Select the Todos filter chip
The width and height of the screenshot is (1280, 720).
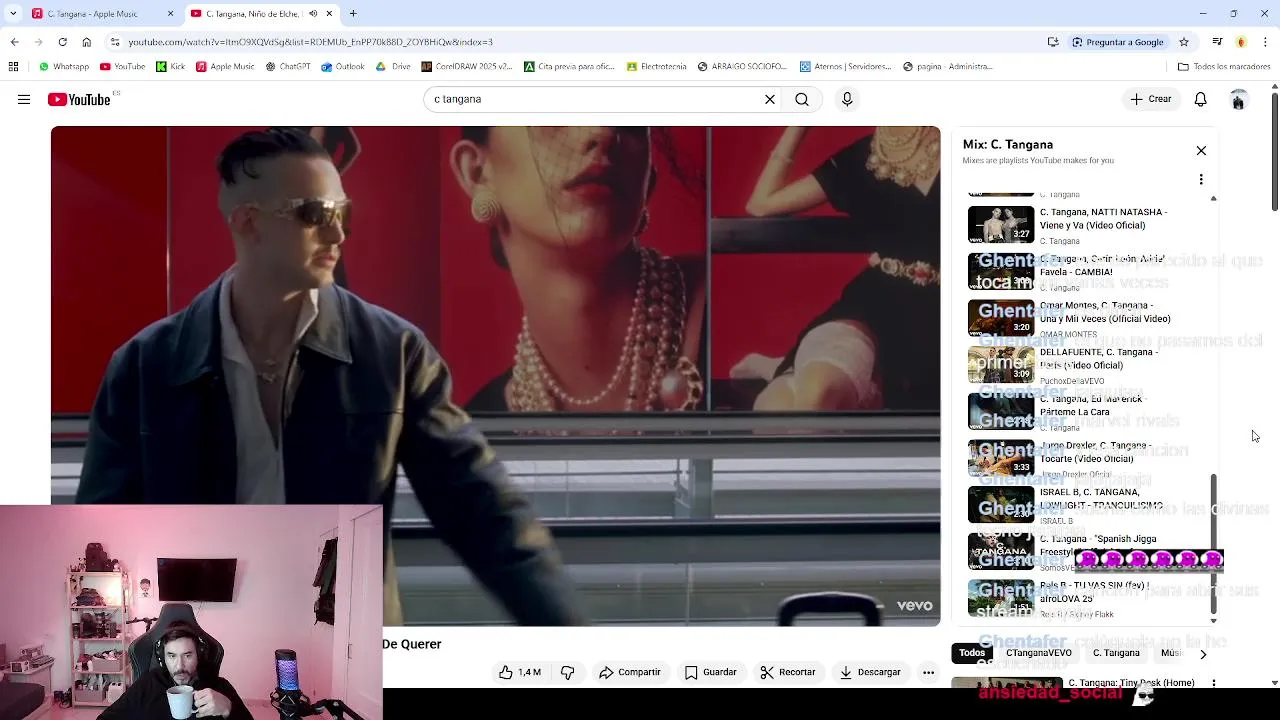(972, 653)
